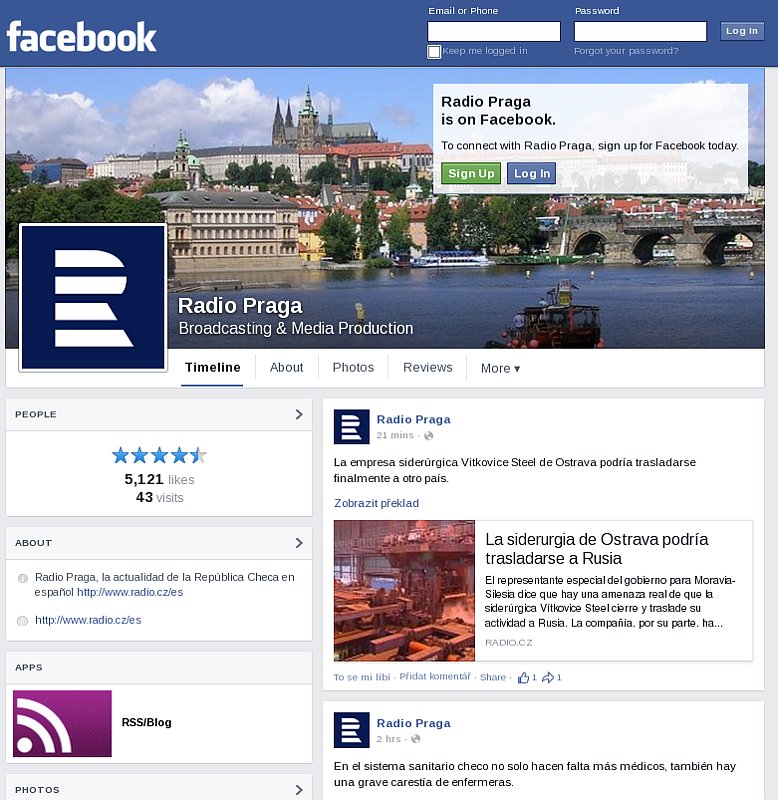Open the More dropdown tab
Viewport: 778px width, 800px height.
point(500,368)
